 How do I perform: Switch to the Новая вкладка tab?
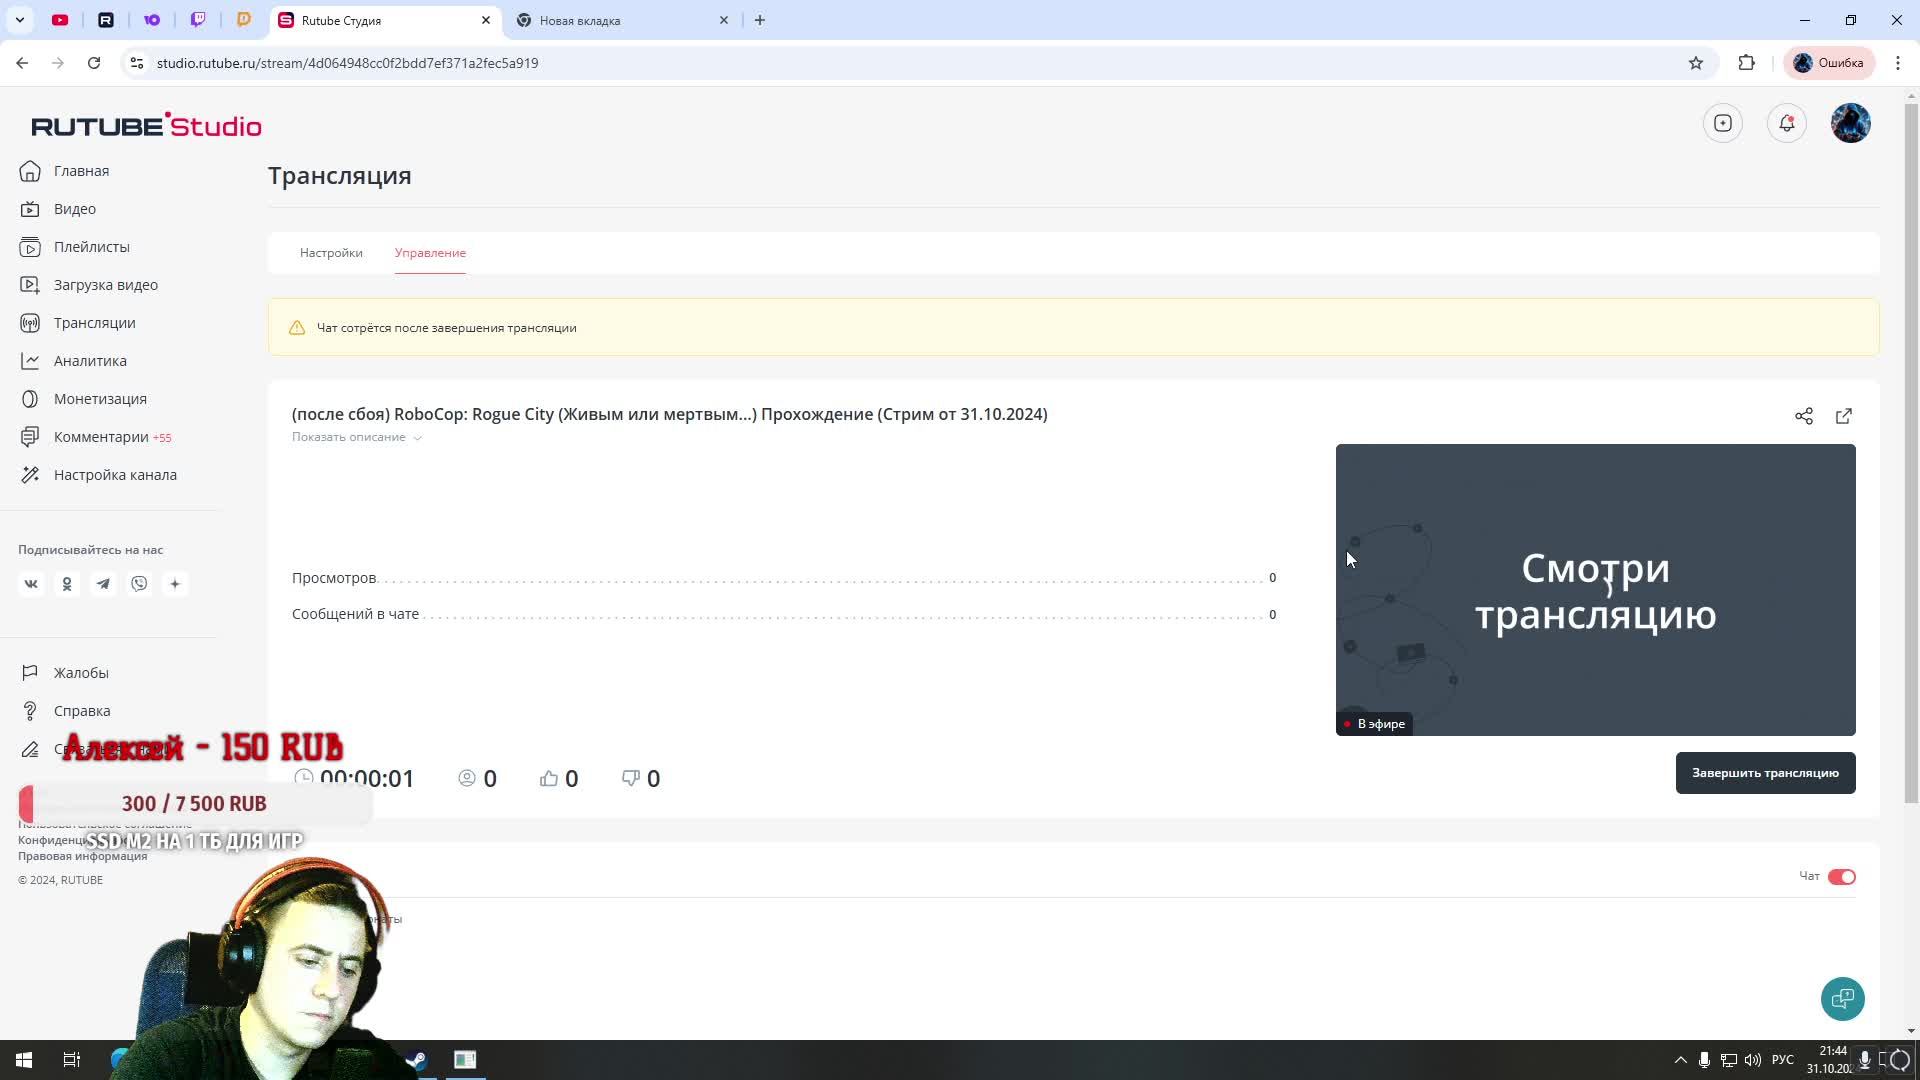click(x=622, y=20)
